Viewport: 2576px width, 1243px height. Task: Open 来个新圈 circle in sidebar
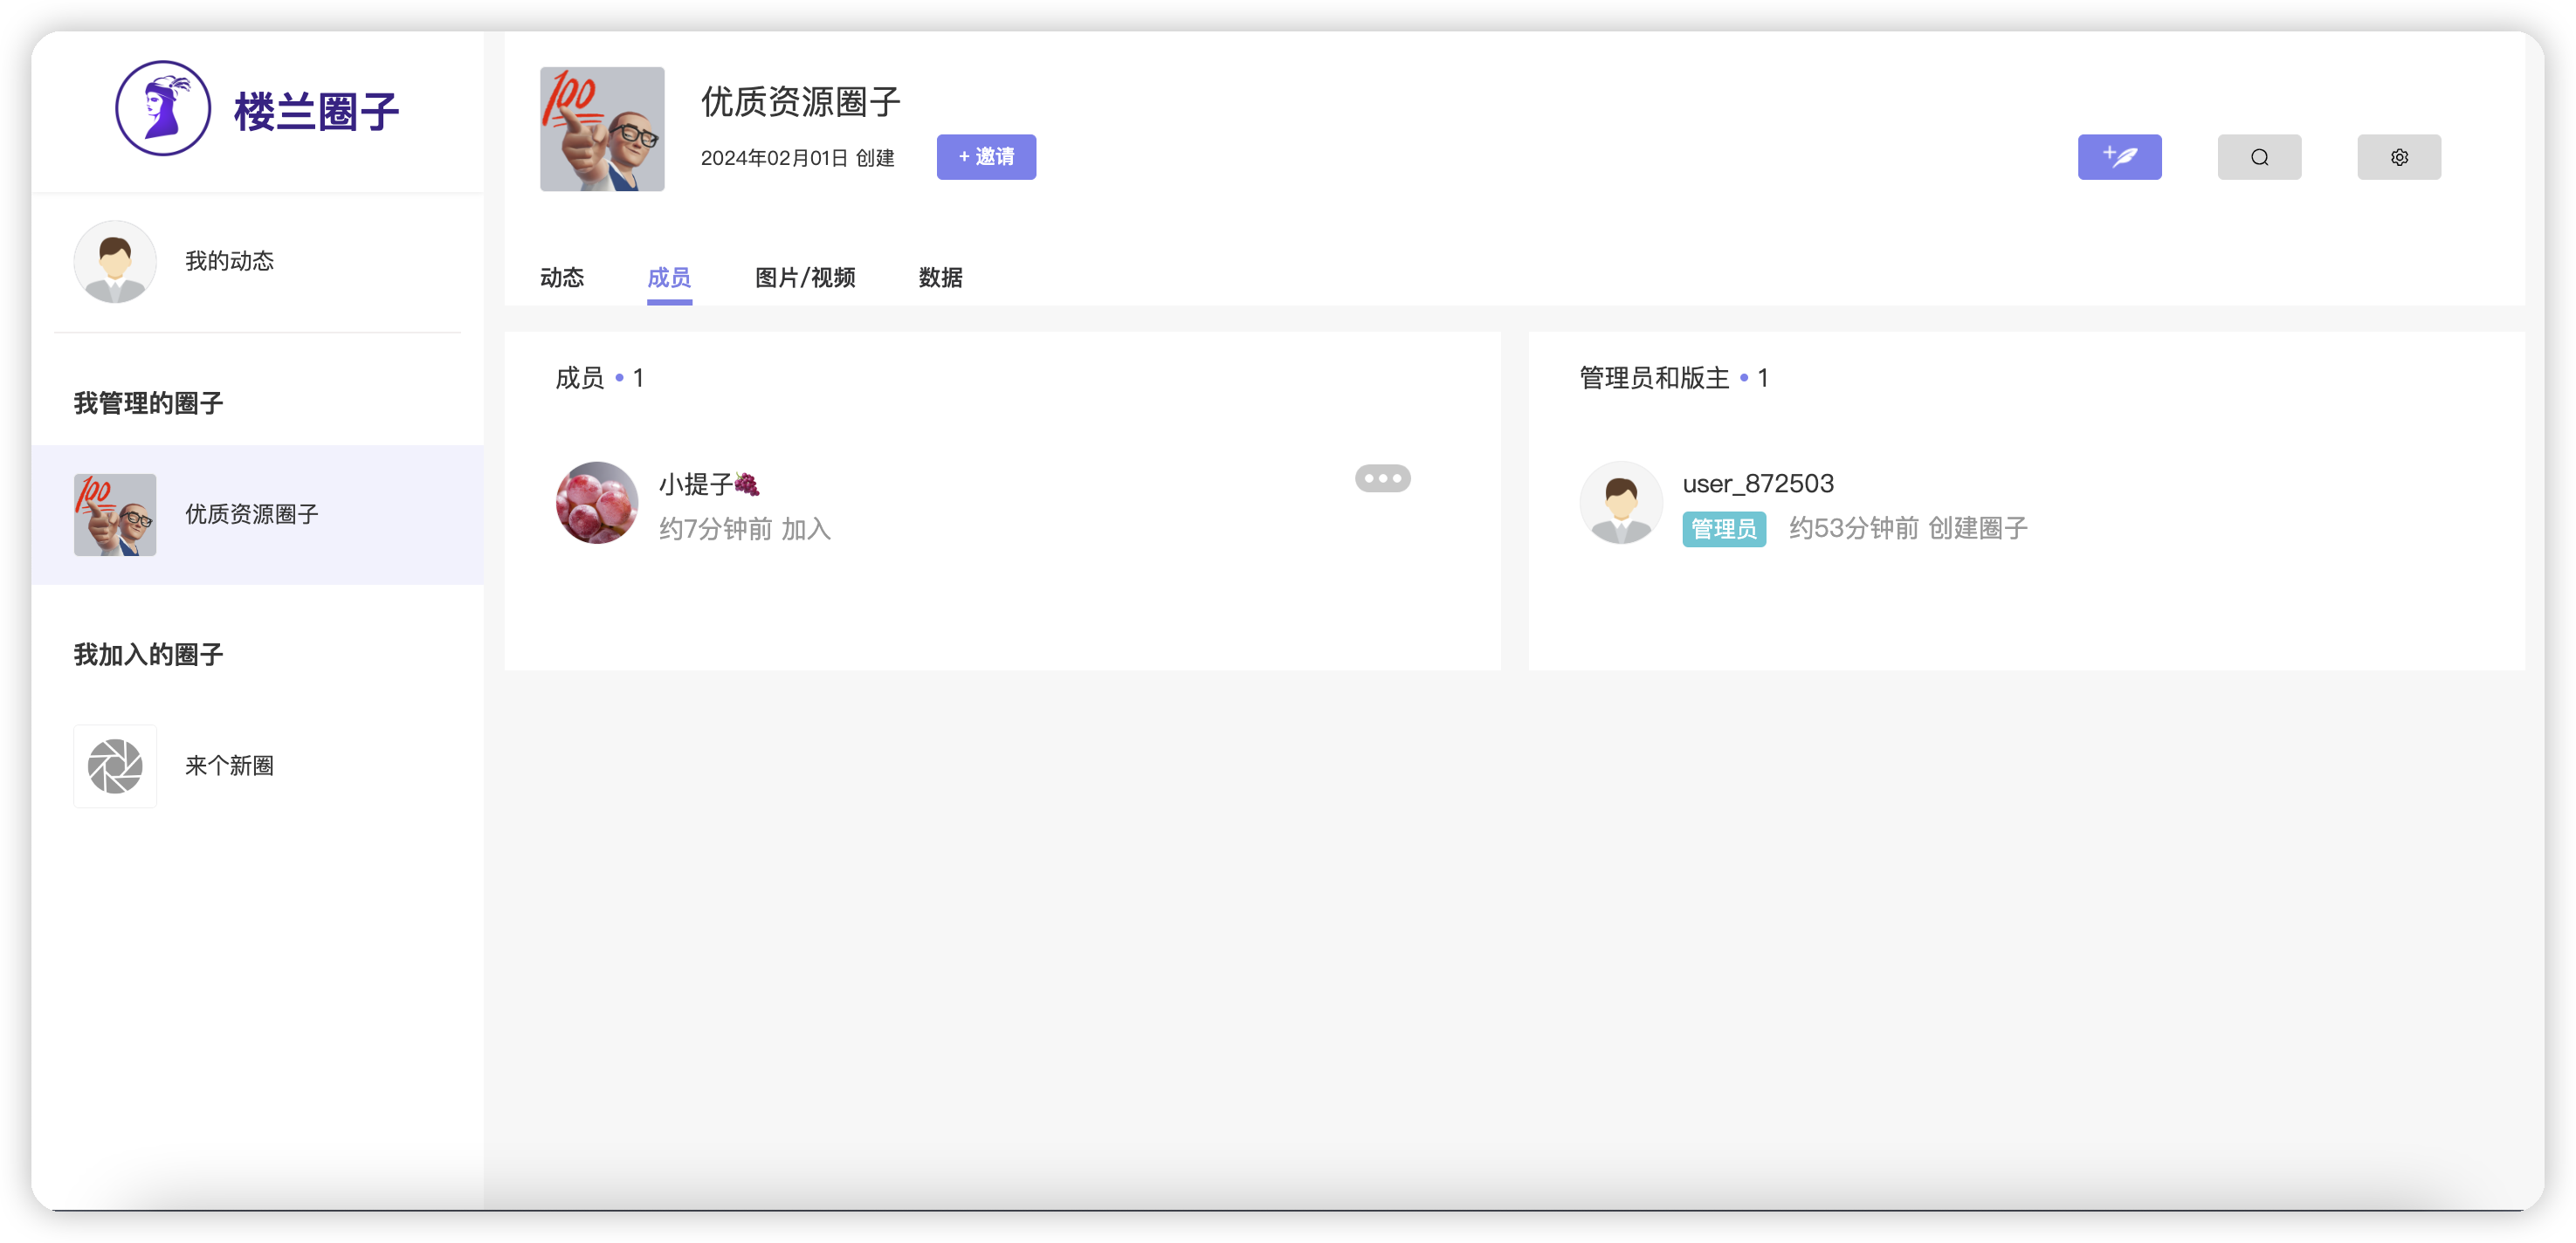tap(258, 766)
